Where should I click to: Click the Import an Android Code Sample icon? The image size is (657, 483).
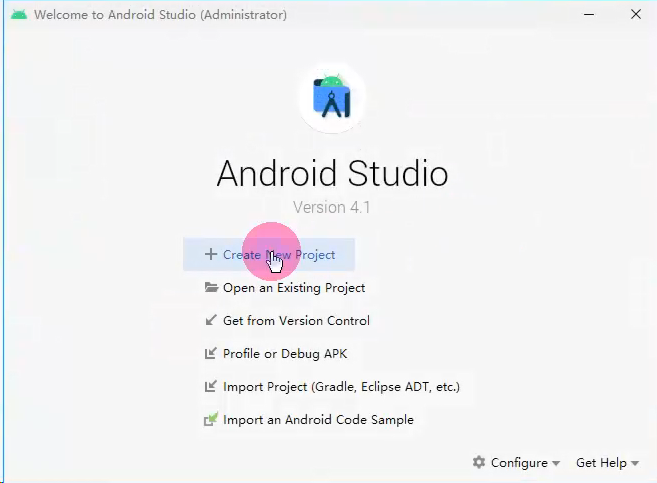coord(211,419)
